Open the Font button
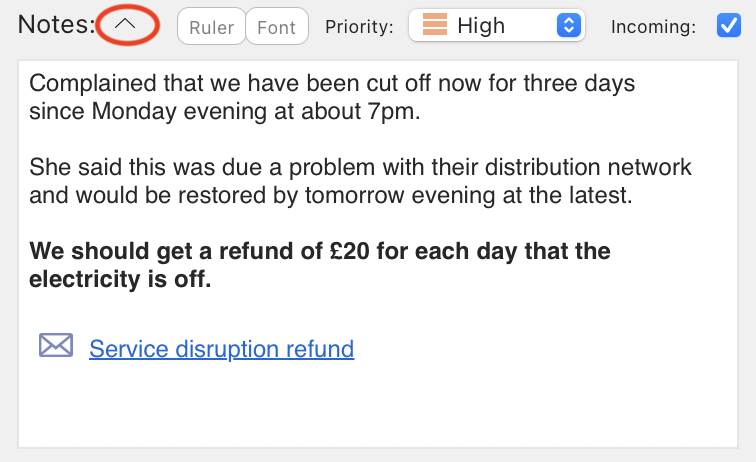 pyautogui.click(x=277, y=27)
